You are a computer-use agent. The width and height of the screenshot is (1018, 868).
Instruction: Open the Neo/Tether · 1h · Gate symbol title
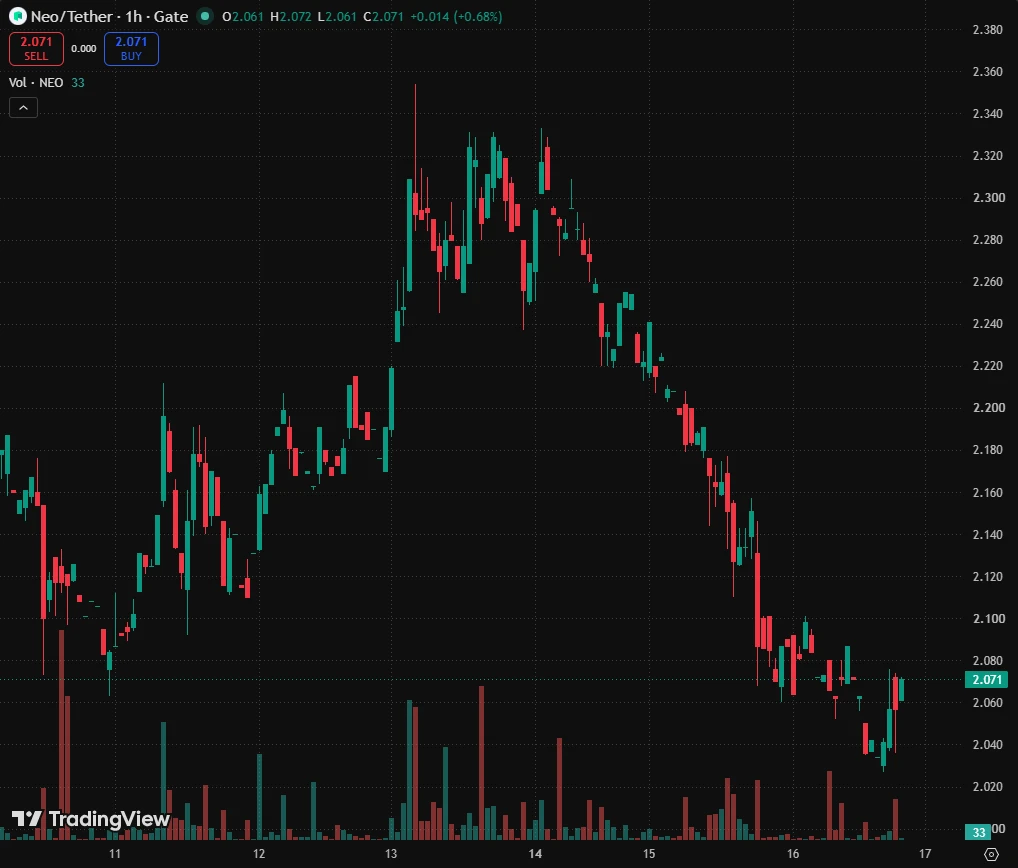tap(110, 16)
